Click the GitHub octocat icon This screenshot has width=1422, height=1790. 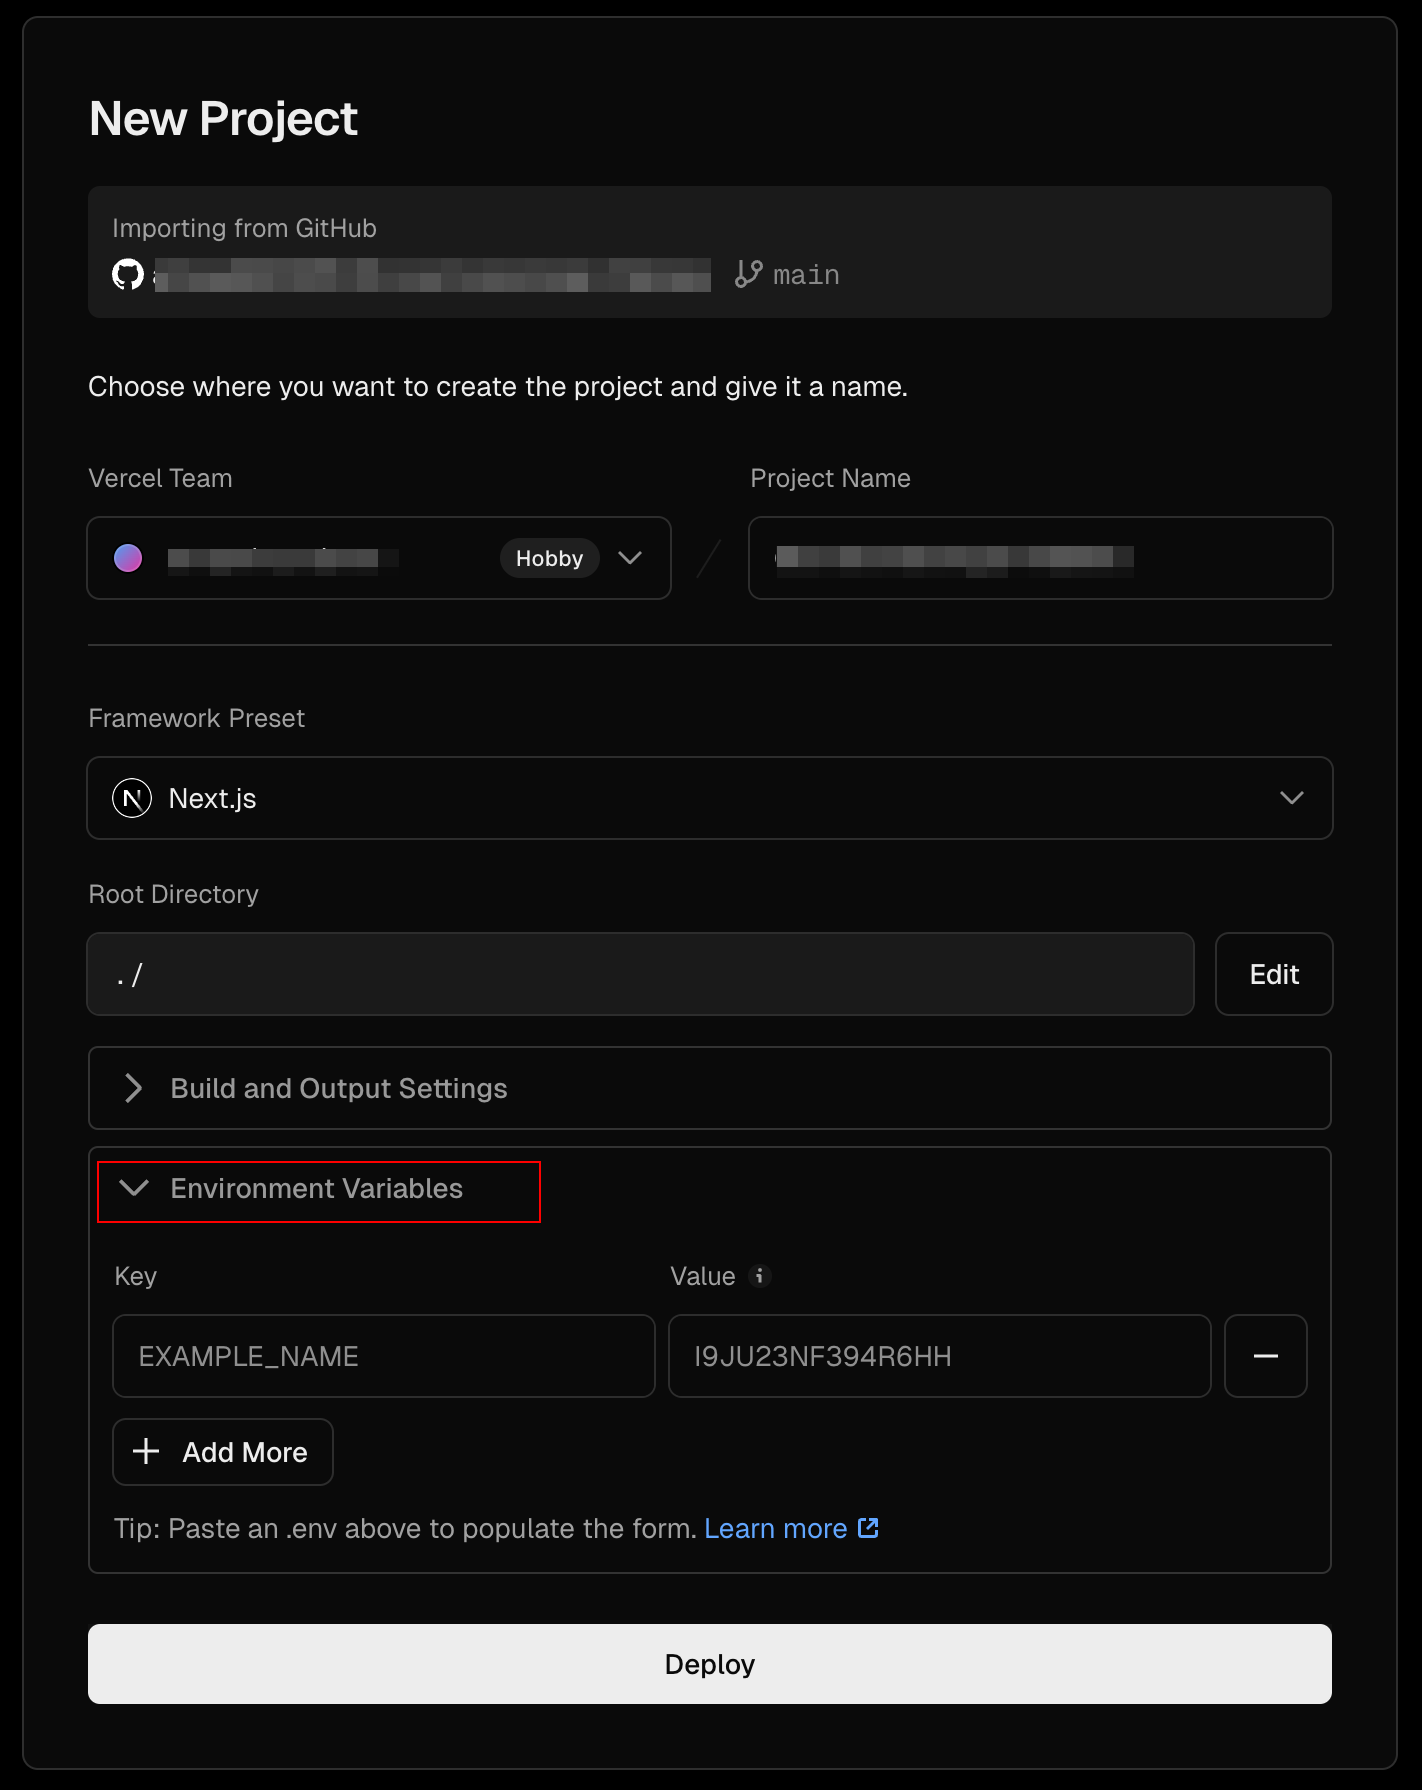pyautogui.click(x=128, y=274)
